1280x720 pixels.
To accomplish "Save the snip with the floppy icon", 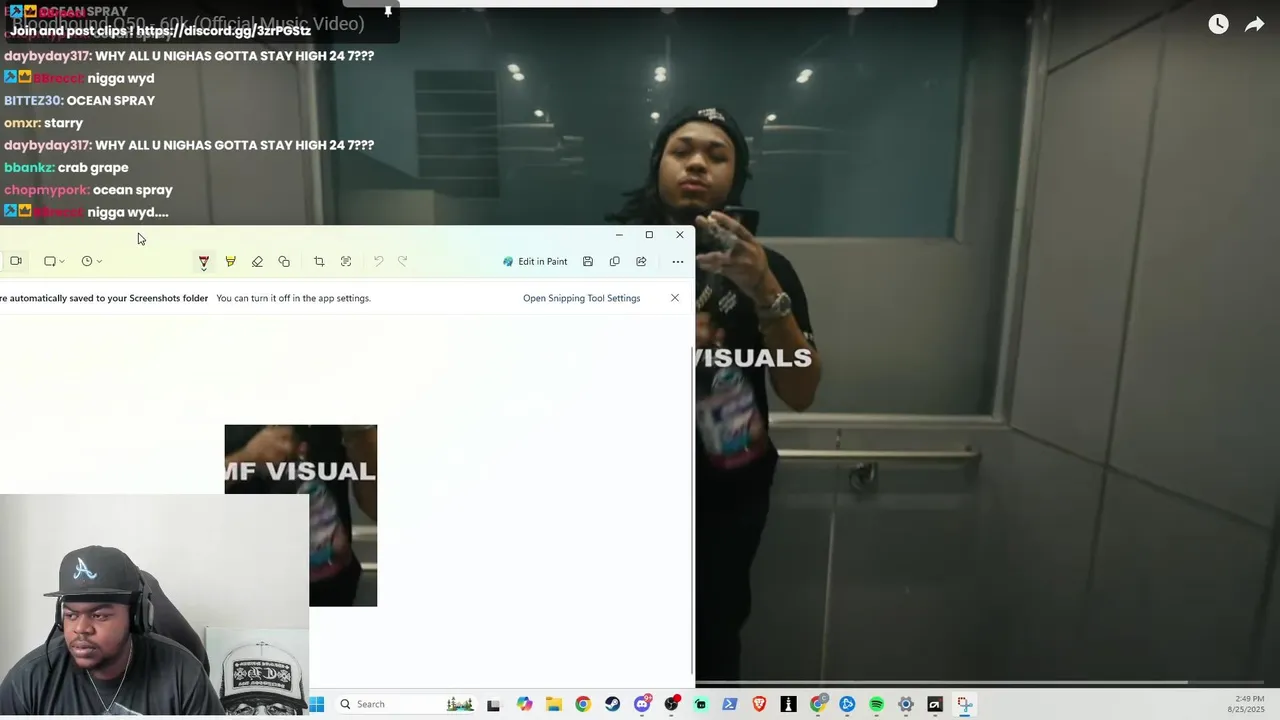I will [x=588, y=261].
